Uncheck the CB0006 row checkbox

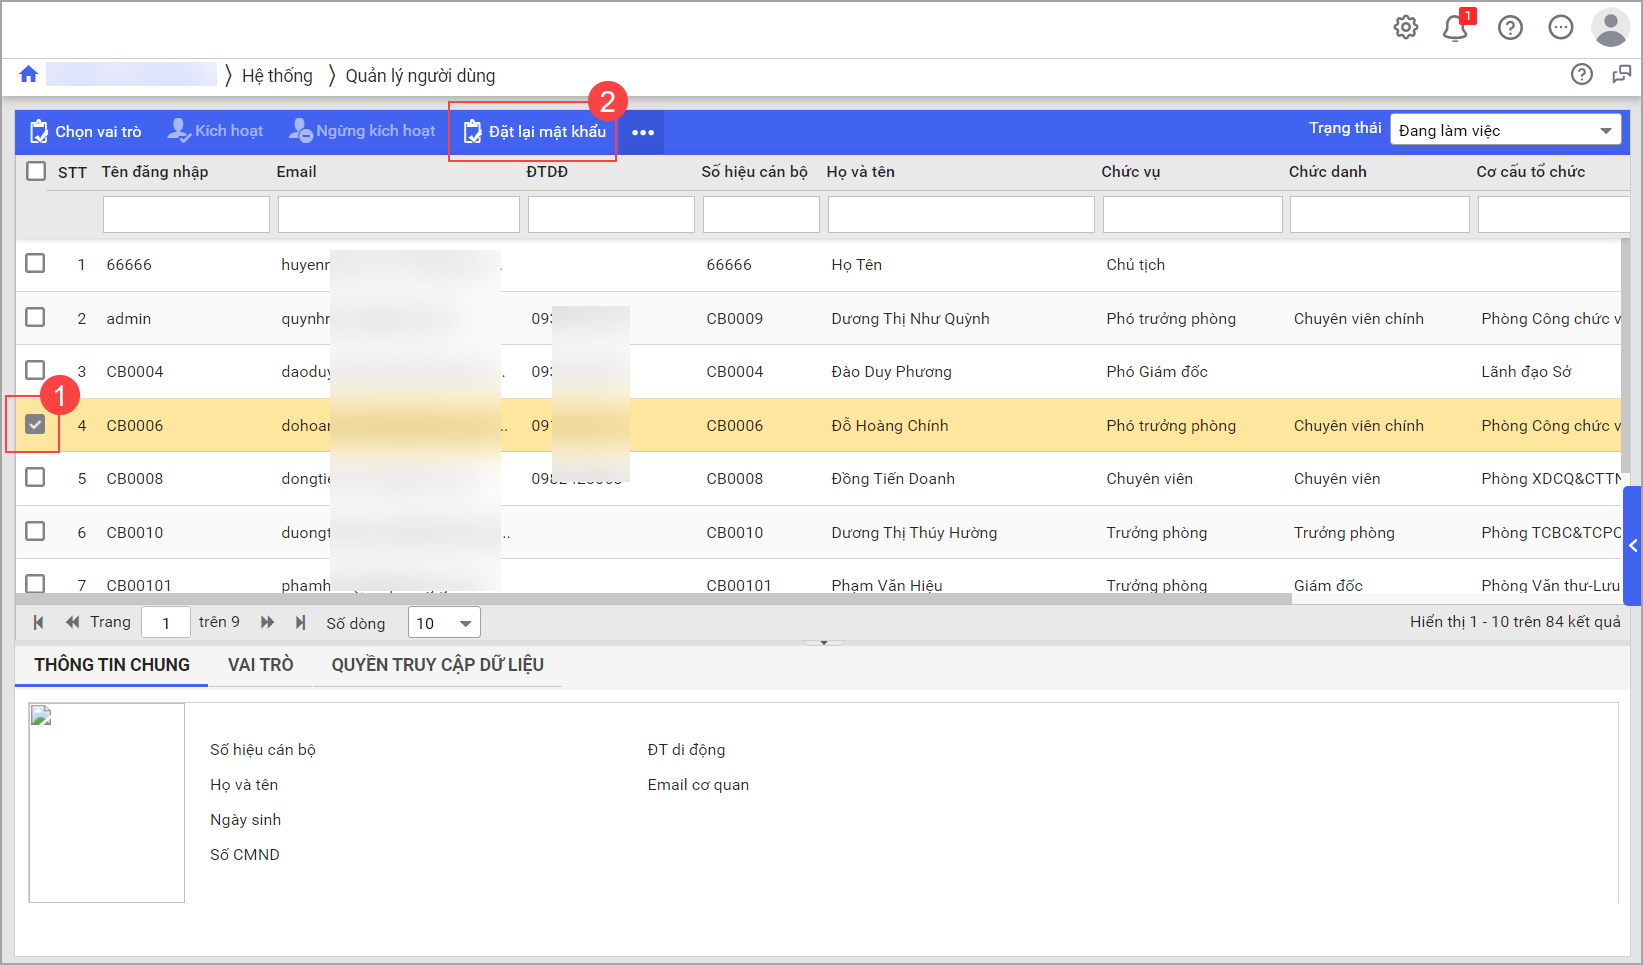35,425
